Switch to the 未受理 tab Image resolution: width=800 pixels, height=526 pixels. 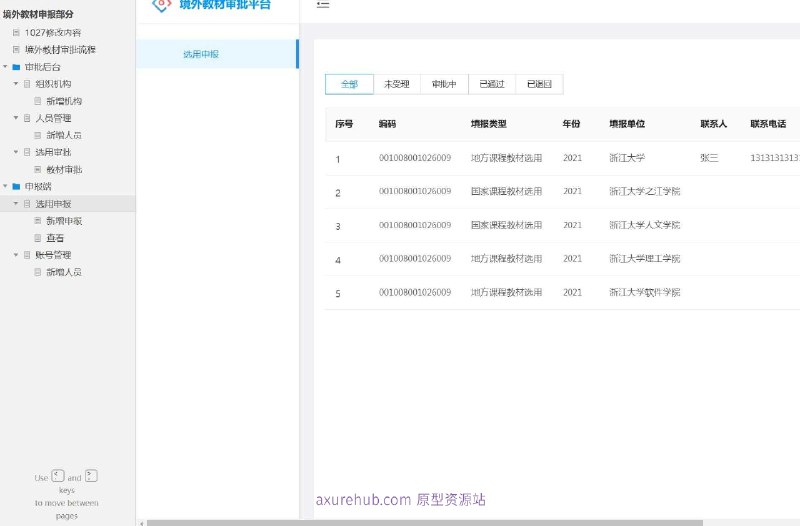tap(397, 84)
